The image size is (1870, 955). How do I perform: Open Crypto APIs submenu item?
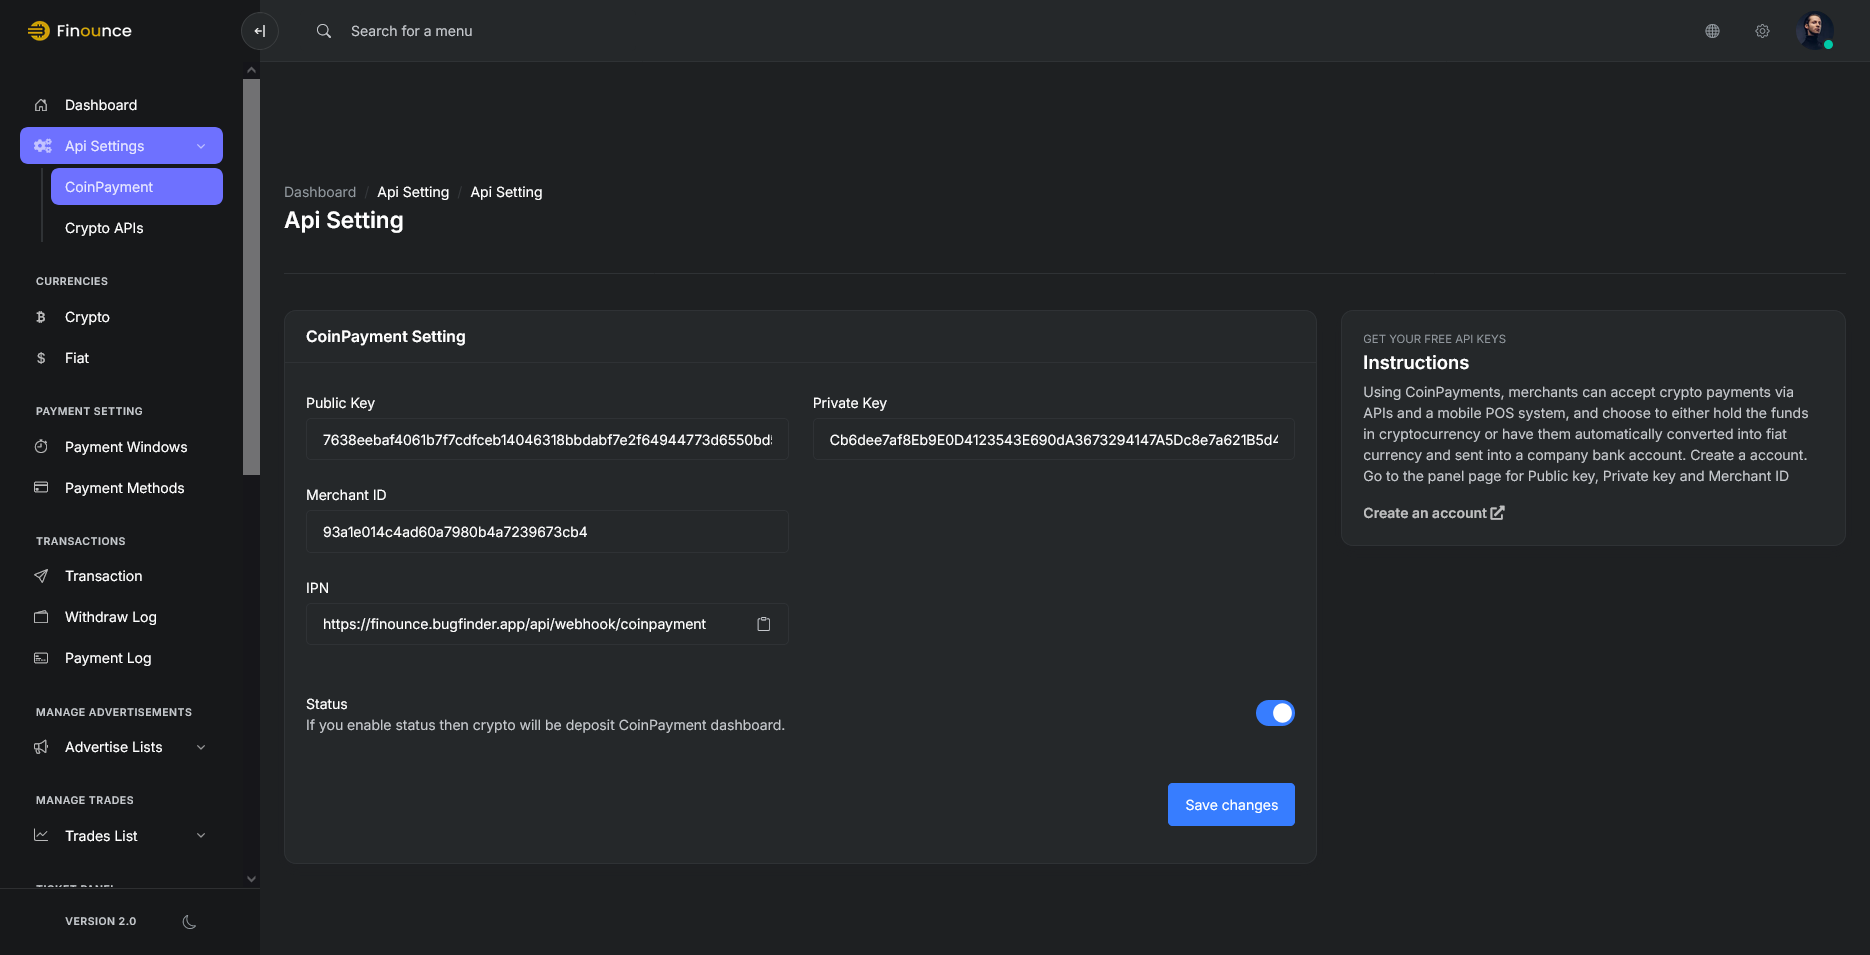point(137,228)
